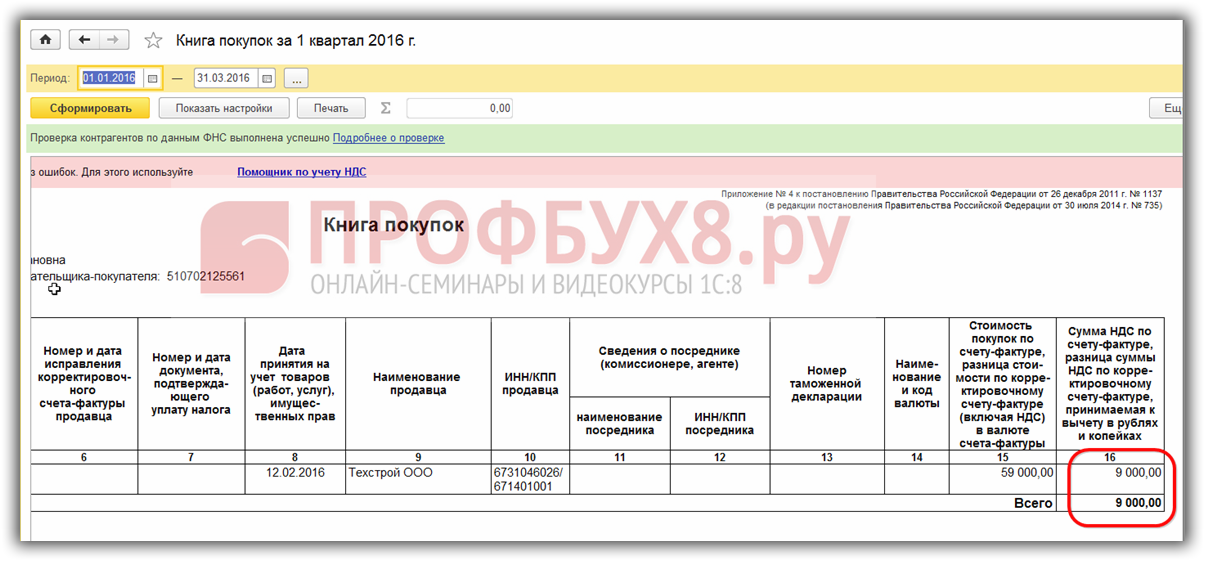1205x561 pixels.
Task: Click the period end date field
Action: (x=225, y=78)
